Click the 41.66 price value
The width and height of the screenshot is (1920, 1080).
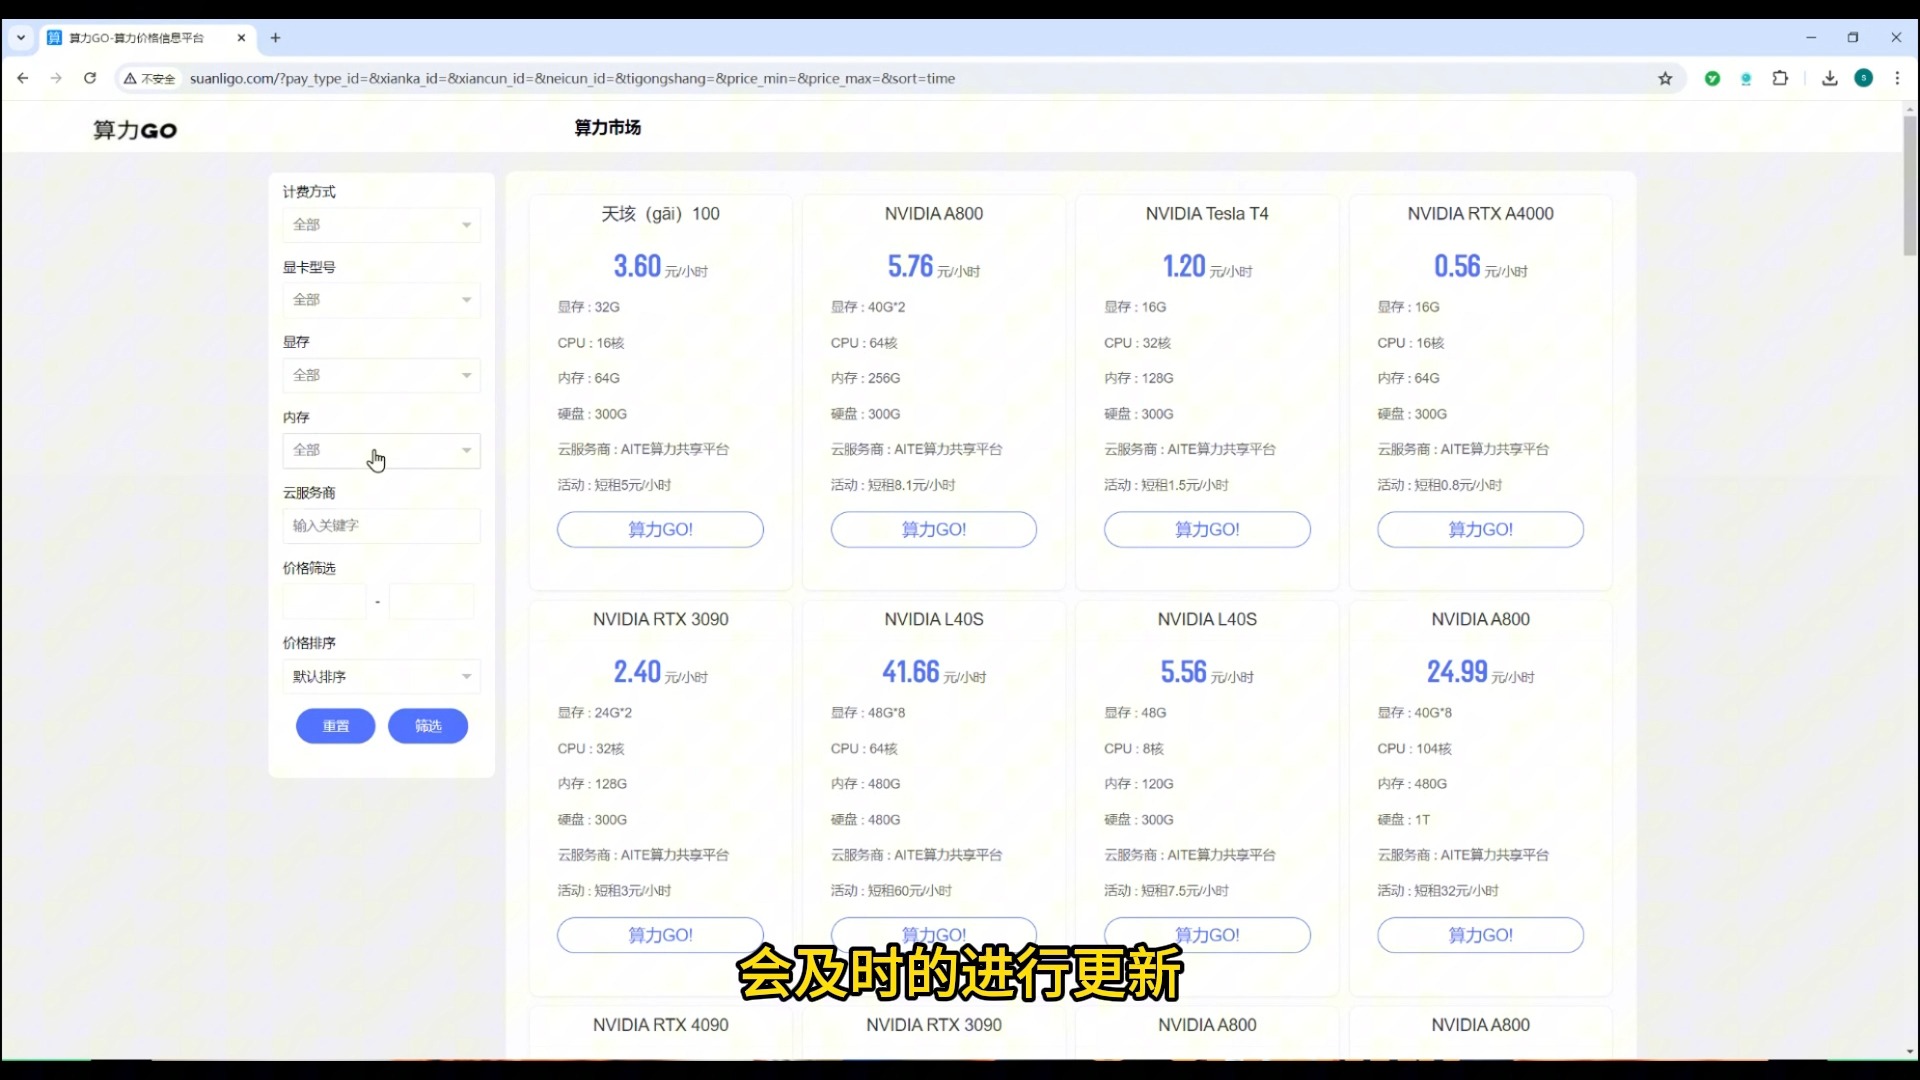point(911,672)
